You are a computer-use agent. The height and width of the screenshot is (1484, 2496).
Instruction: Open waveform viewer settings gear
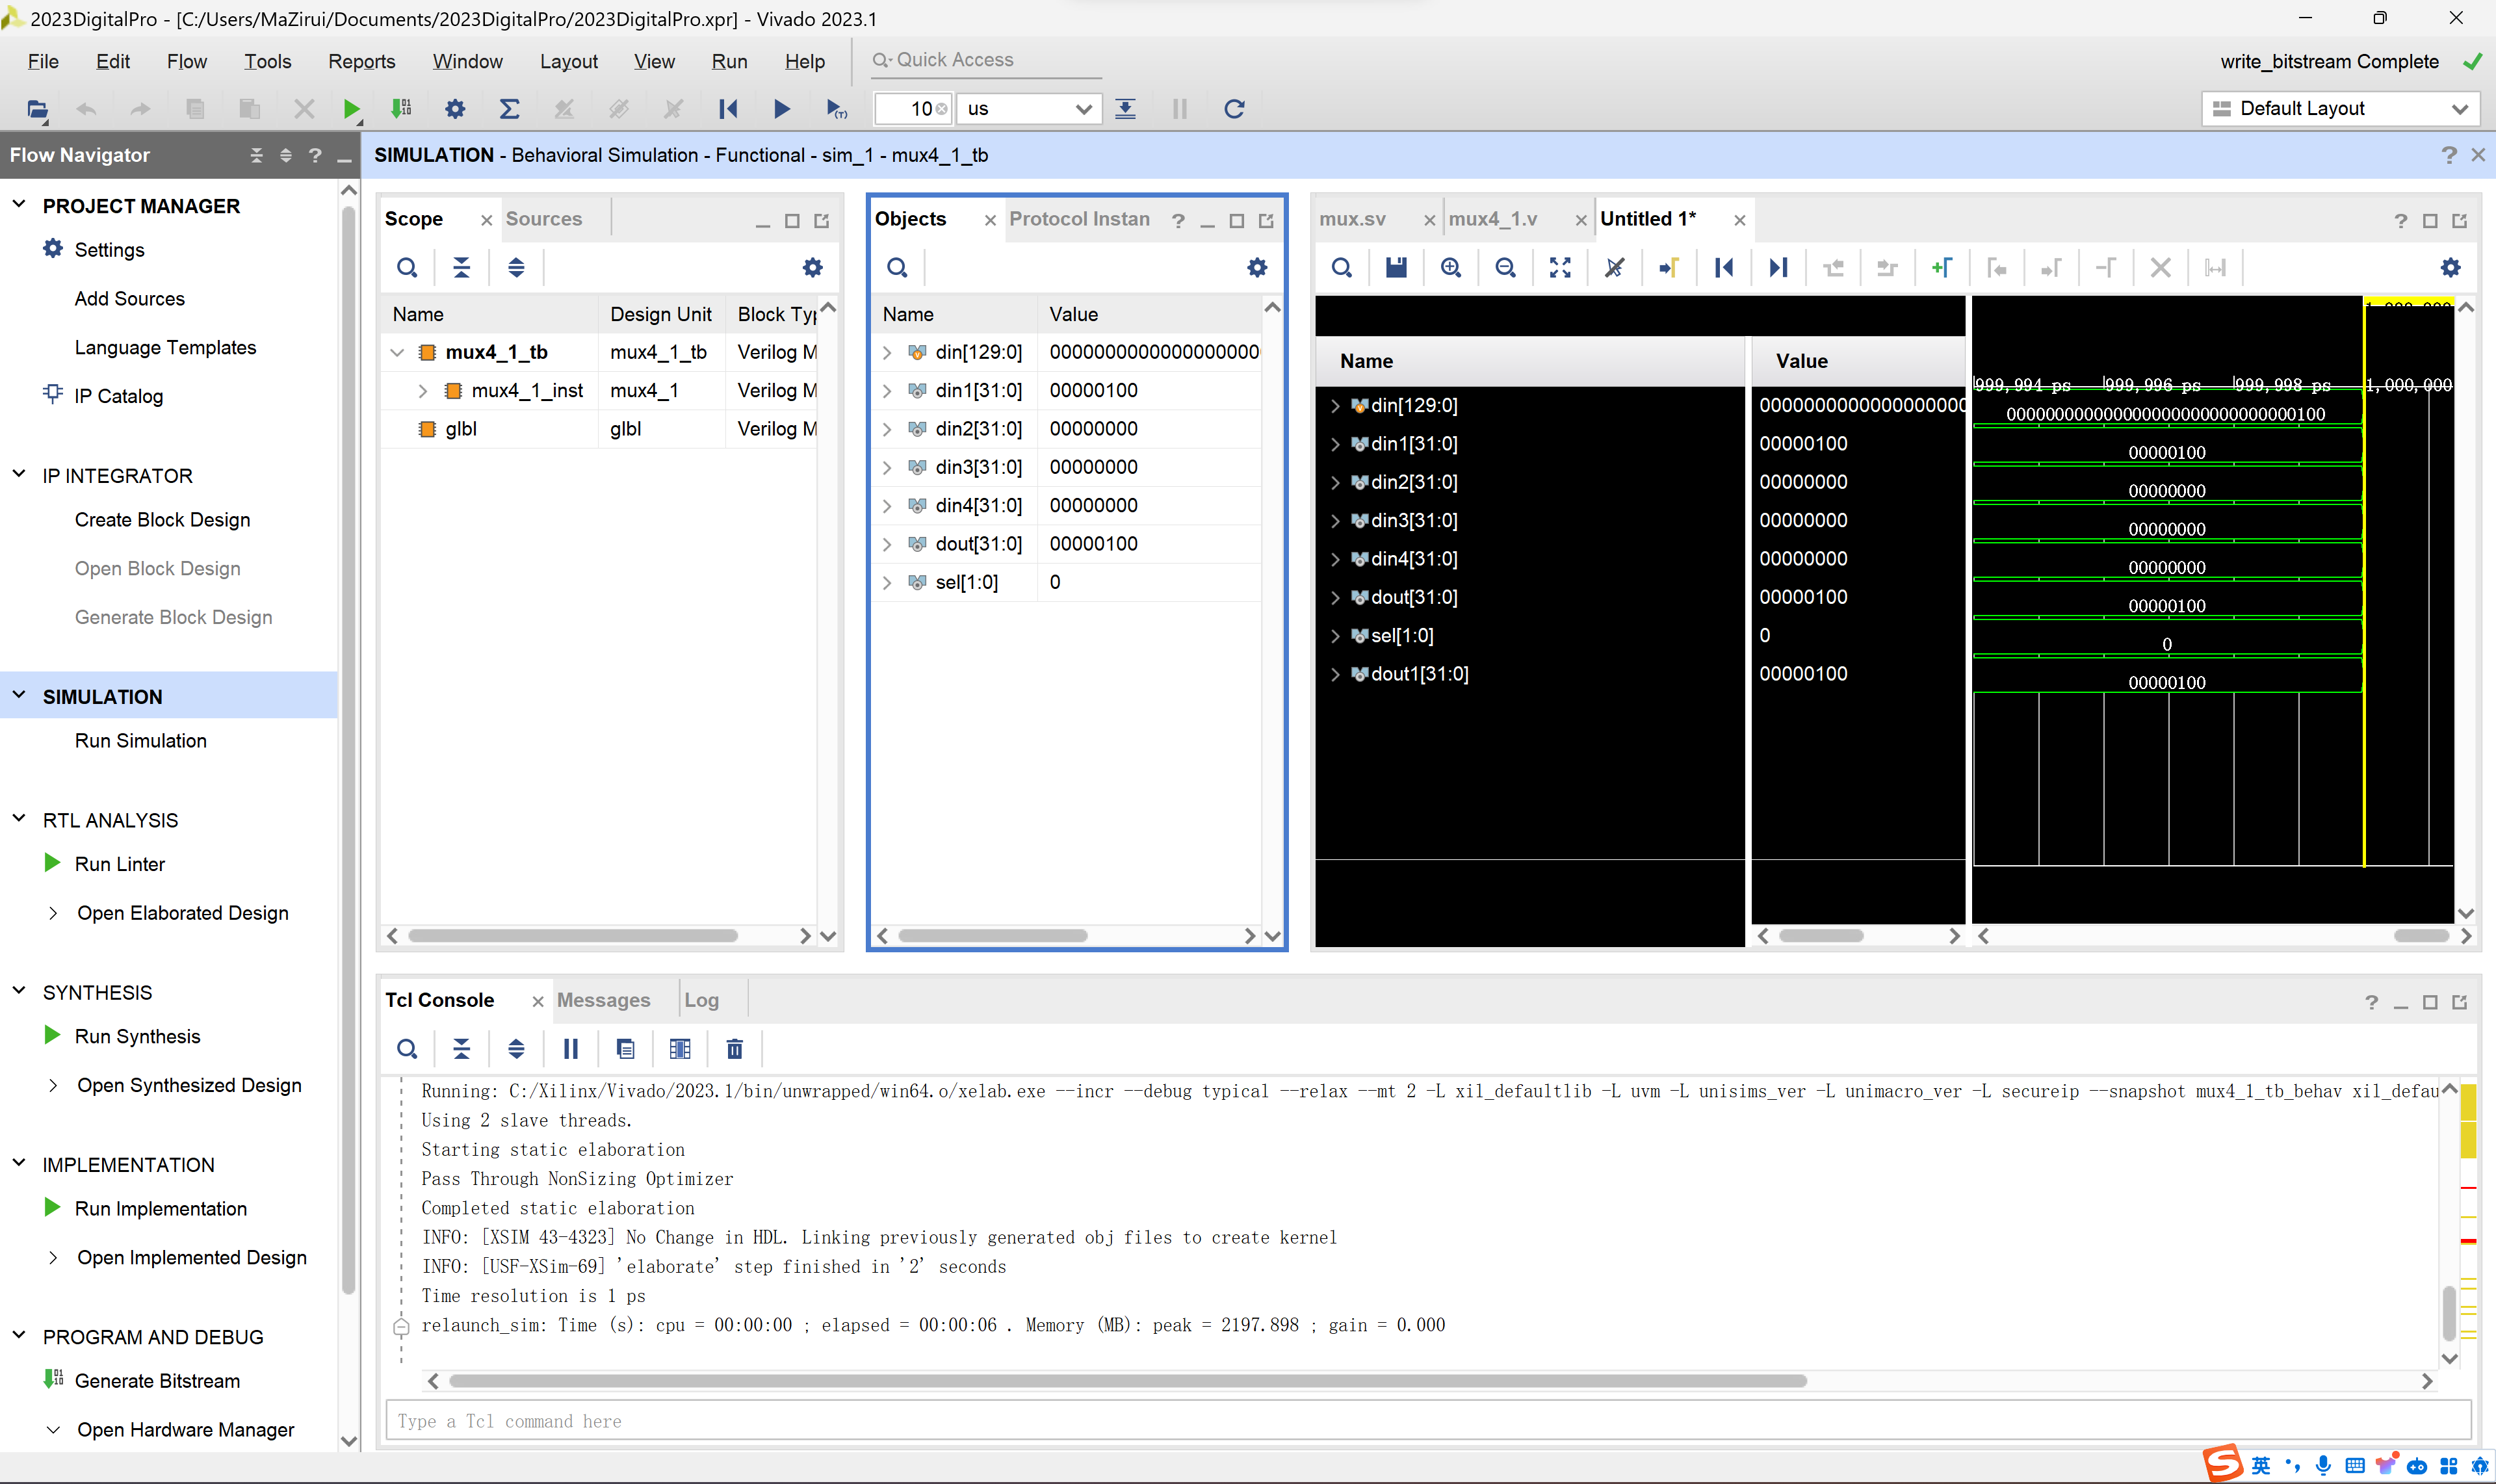pyautogui.click(x=2450, y=267)
